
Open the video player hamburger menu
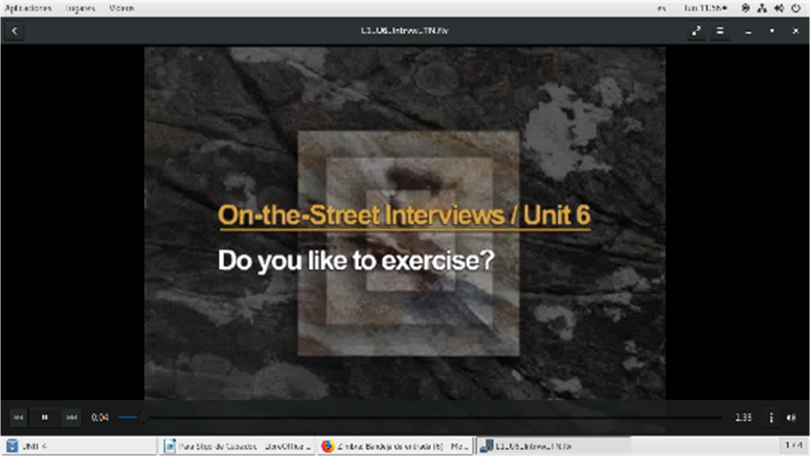click(720, 31)
